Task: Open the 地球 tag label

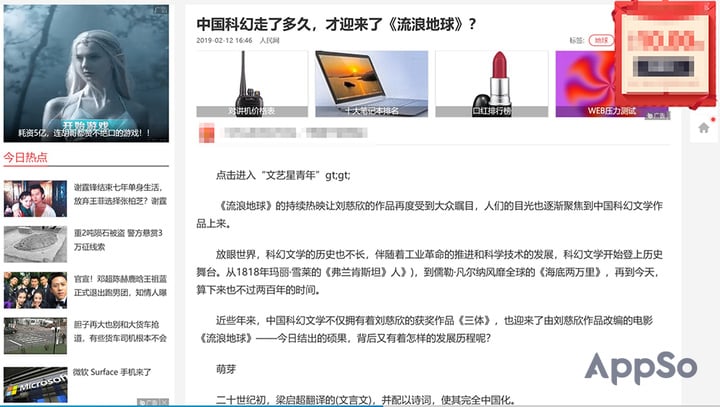Action: (601, 40)
